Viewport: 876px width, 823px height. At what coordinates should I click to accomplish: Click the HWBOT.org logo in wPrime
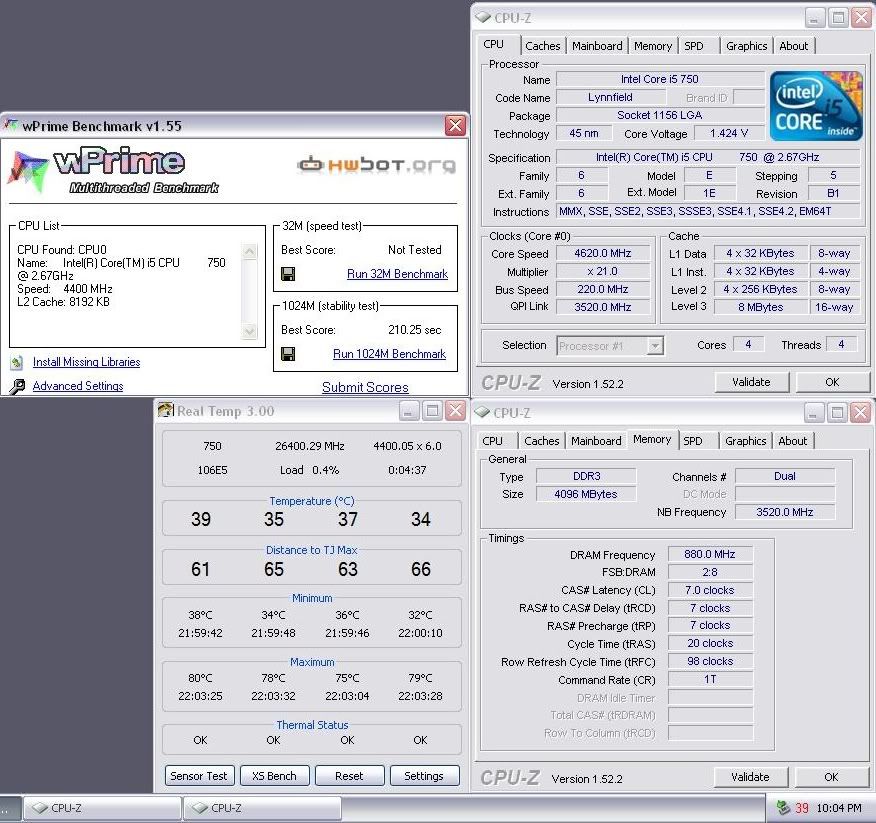377,165
